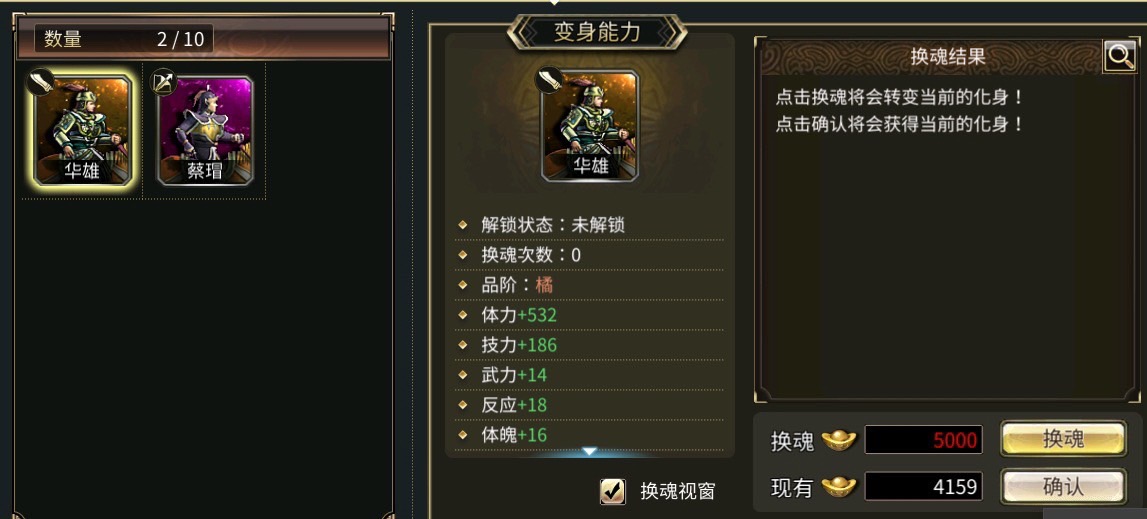Open the 变身能力 header tab
The height and width of the screenshot is (519, 1147).
[598, 33]
